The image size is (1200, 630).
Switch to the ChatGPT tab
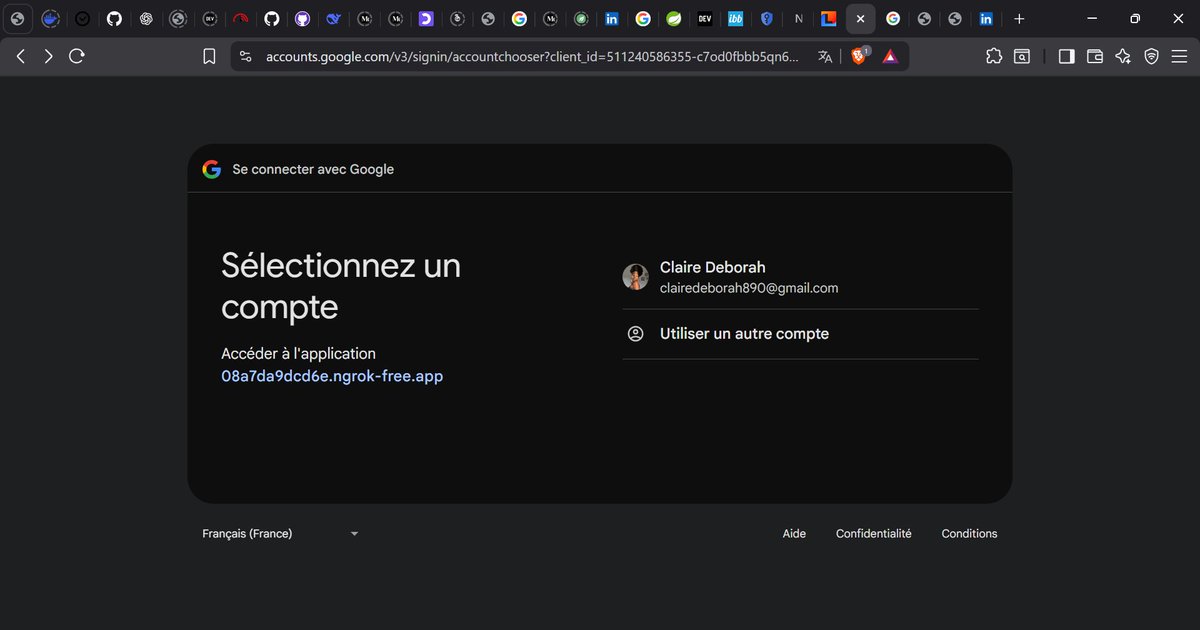146,19
